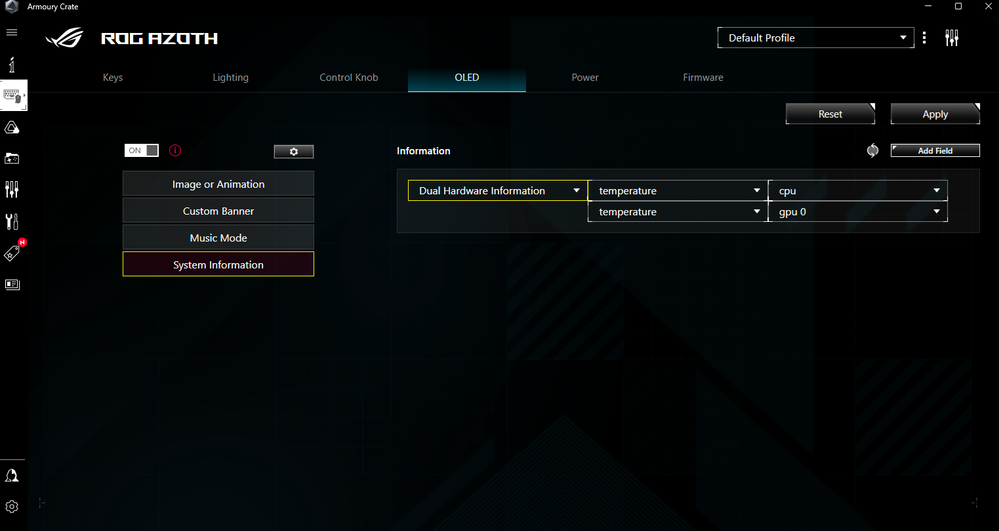This screenshot has width=999, height=531.
Task: Switch to the Lighting tab
Action: [x=231, y=77]
